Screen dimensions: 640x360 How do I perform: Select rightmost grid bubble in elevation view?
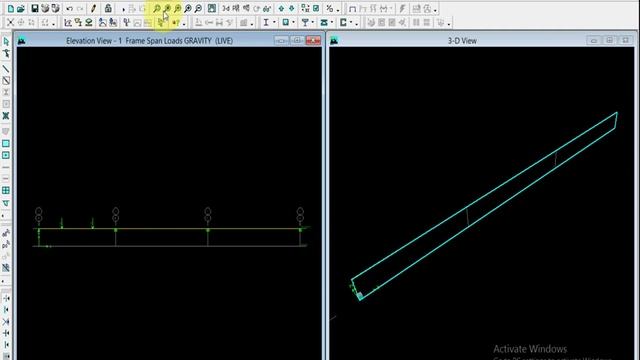300,215
